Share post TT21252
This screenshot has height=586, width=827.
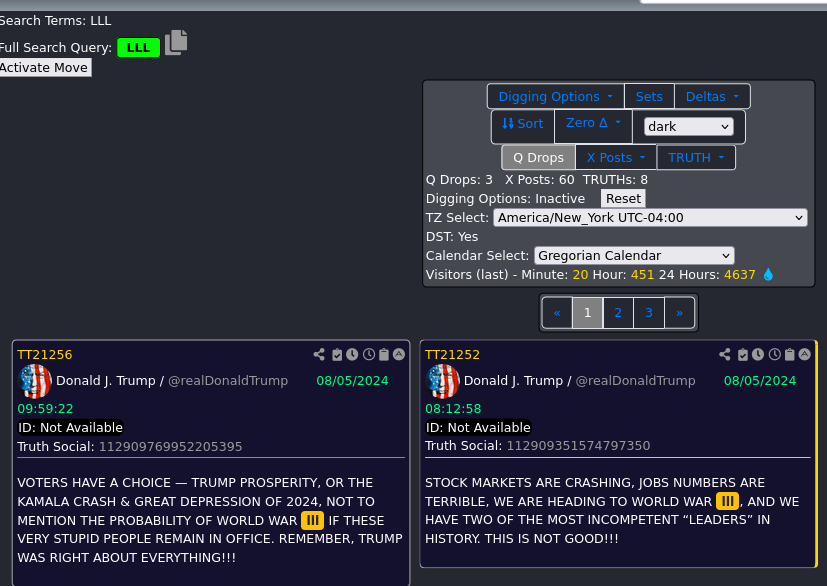(725, 354)
